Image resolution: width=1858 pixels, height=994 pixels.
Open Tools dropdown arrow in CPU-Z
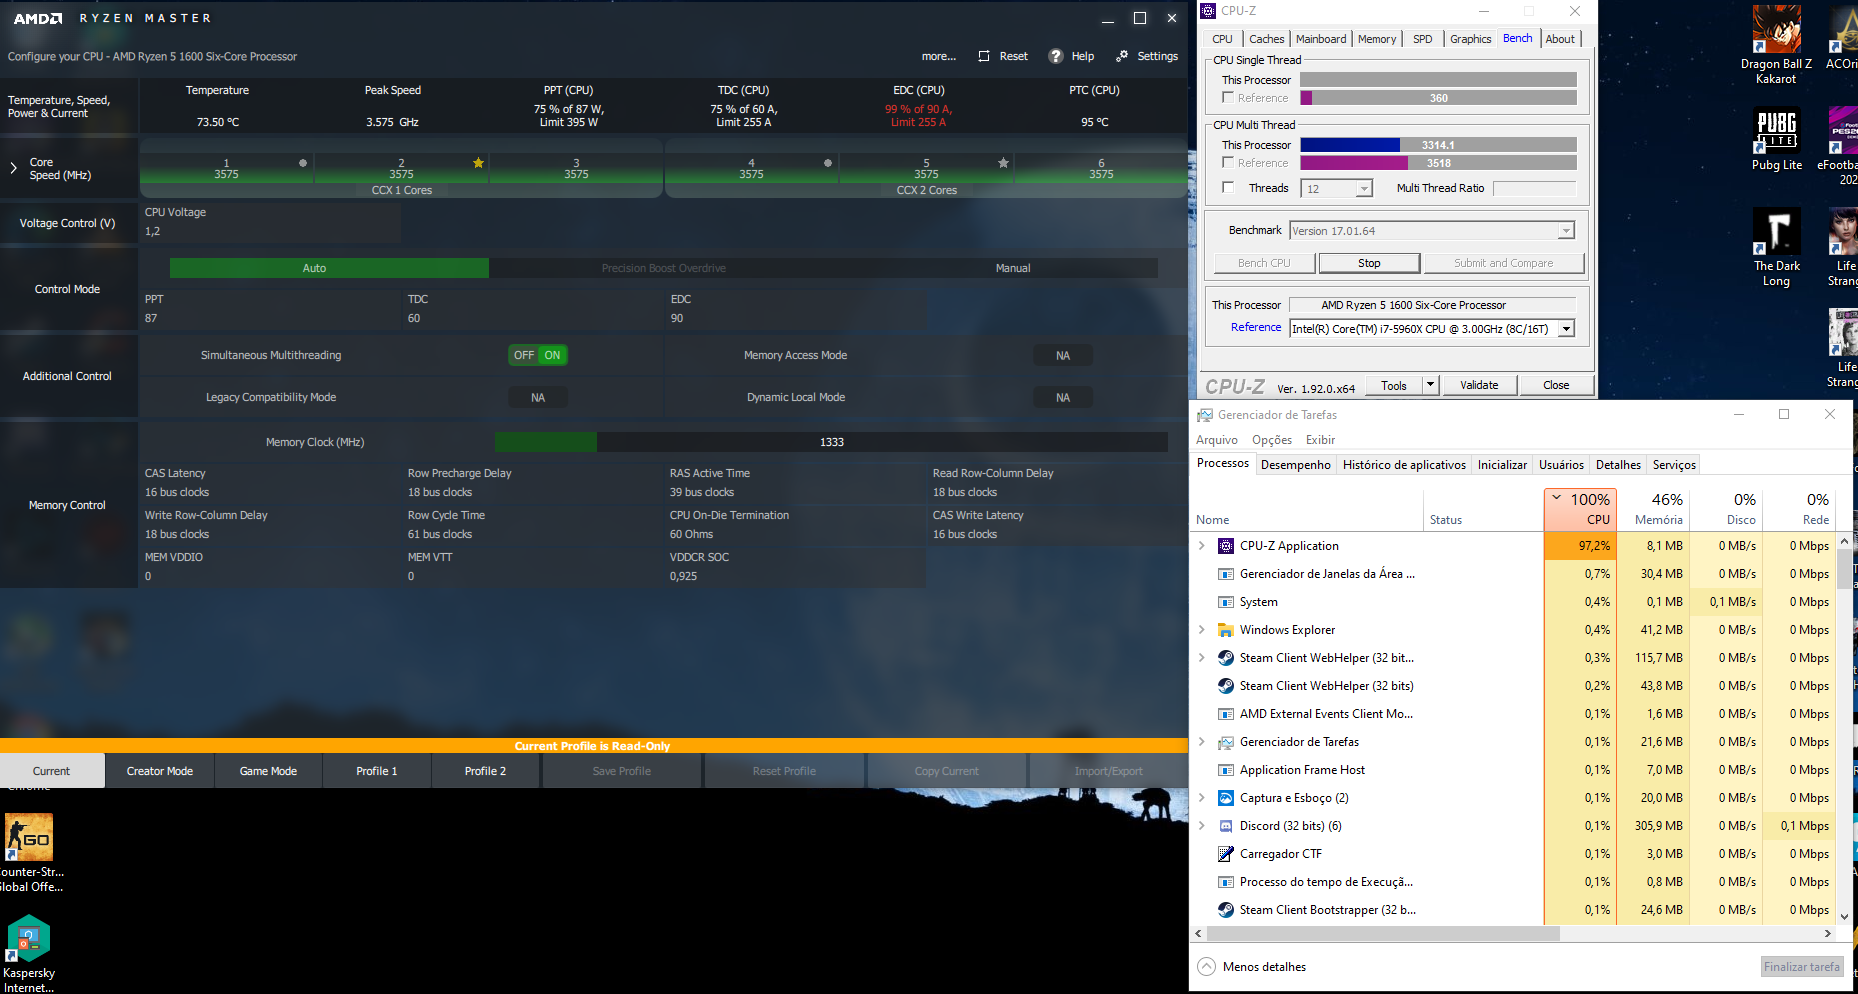[1430, 385]
